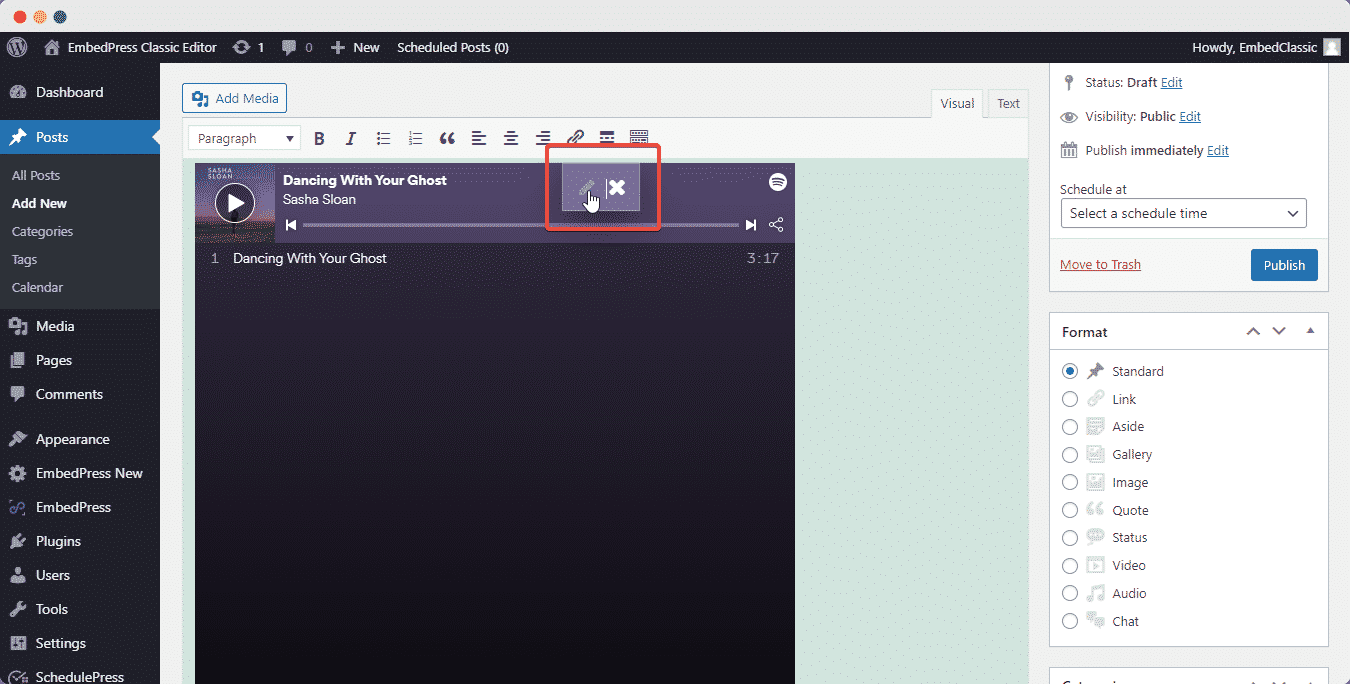This screenshot has width=1350, height=684.
Task: Open Plugins section in sidebar
Action: [80, 541]
